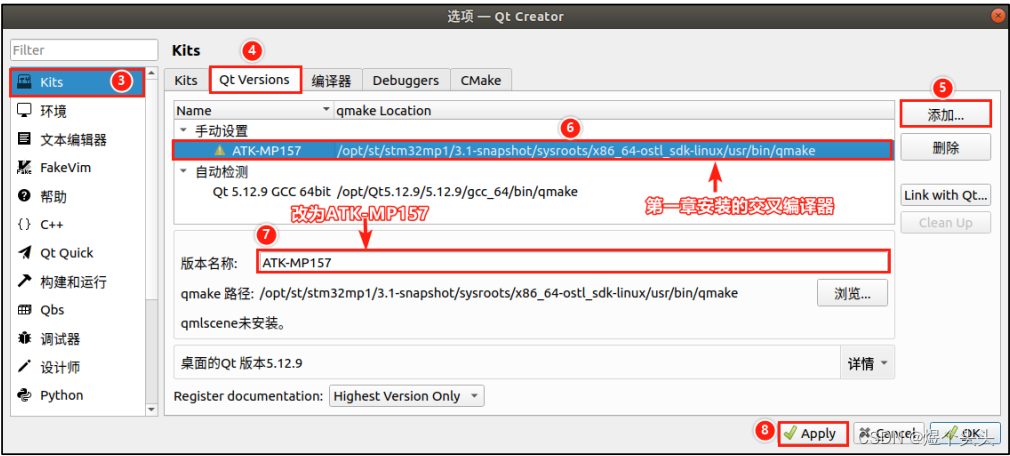Switch to the Kits tab
This screenshot has width=1010, height=456.
click(186, 81)
